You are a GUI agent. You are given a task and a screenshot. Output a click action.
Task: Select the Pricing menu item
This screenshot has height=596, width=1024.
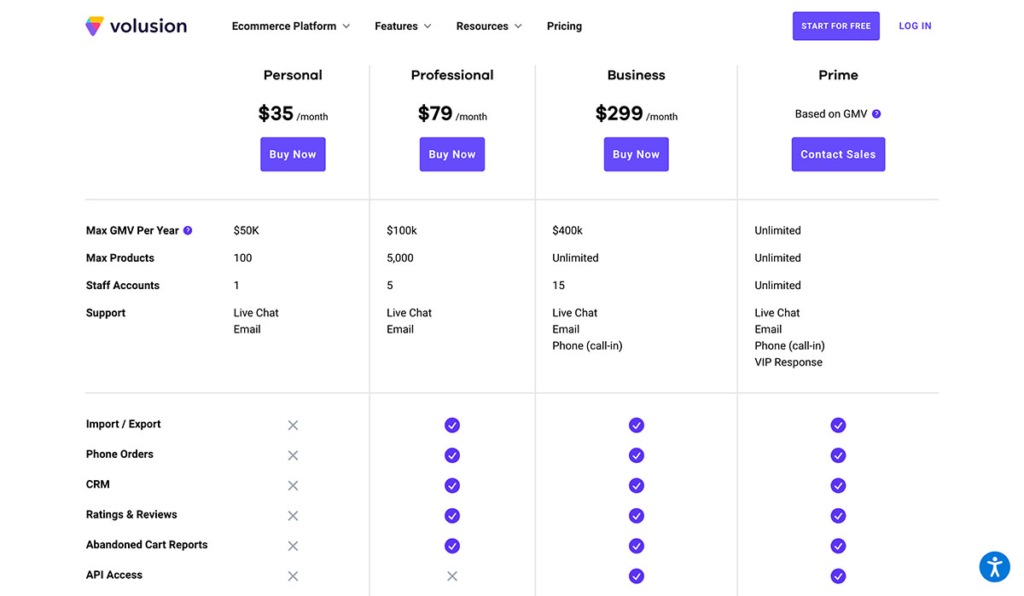pos(564,26)
